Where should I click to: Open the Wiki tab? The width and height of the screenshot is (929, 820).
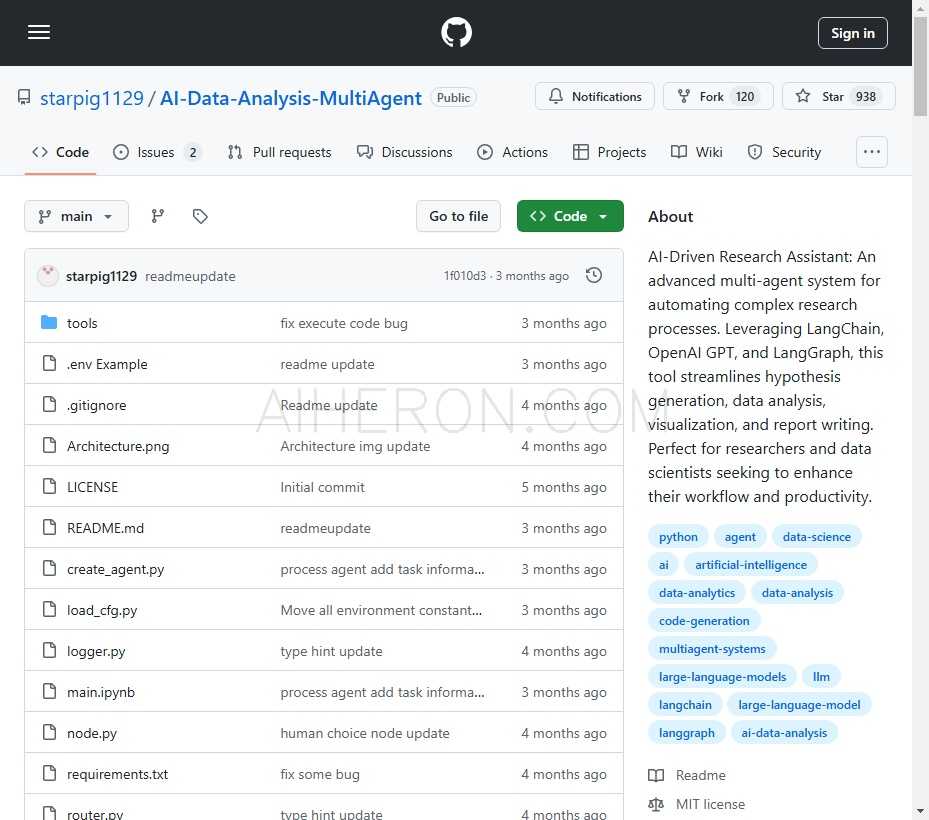697,152
